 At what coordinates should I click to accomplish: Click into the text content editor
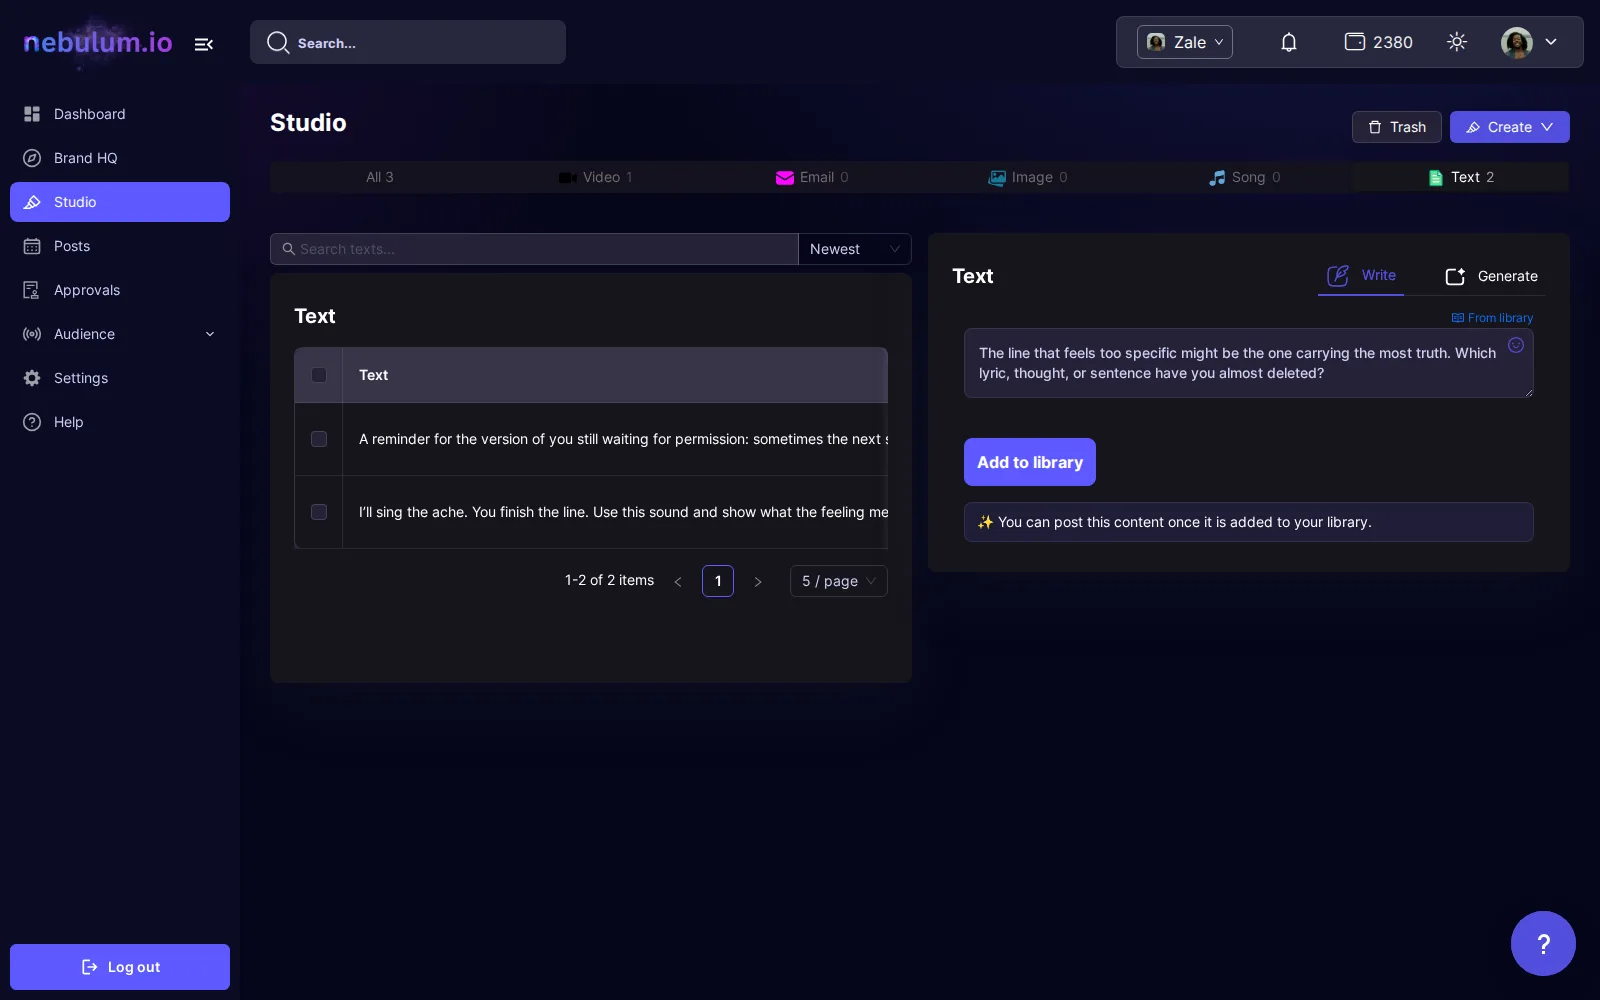[x=1249, y=363]
